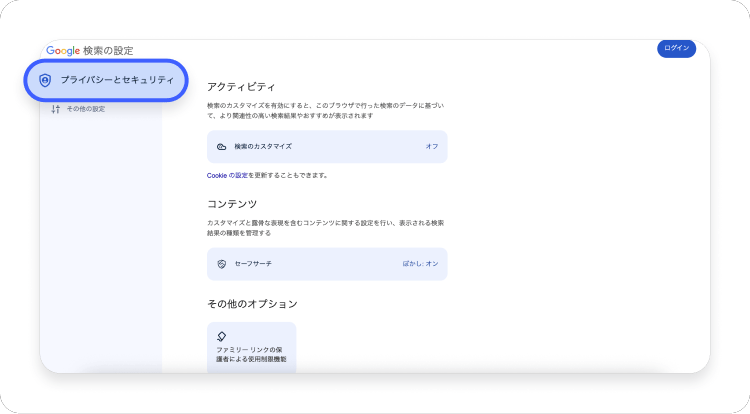This screenshot has height=414, width=750.
Task: Click the sliders icon next to その他の設定
Action: pyautogui.click(x=55, y=109)
